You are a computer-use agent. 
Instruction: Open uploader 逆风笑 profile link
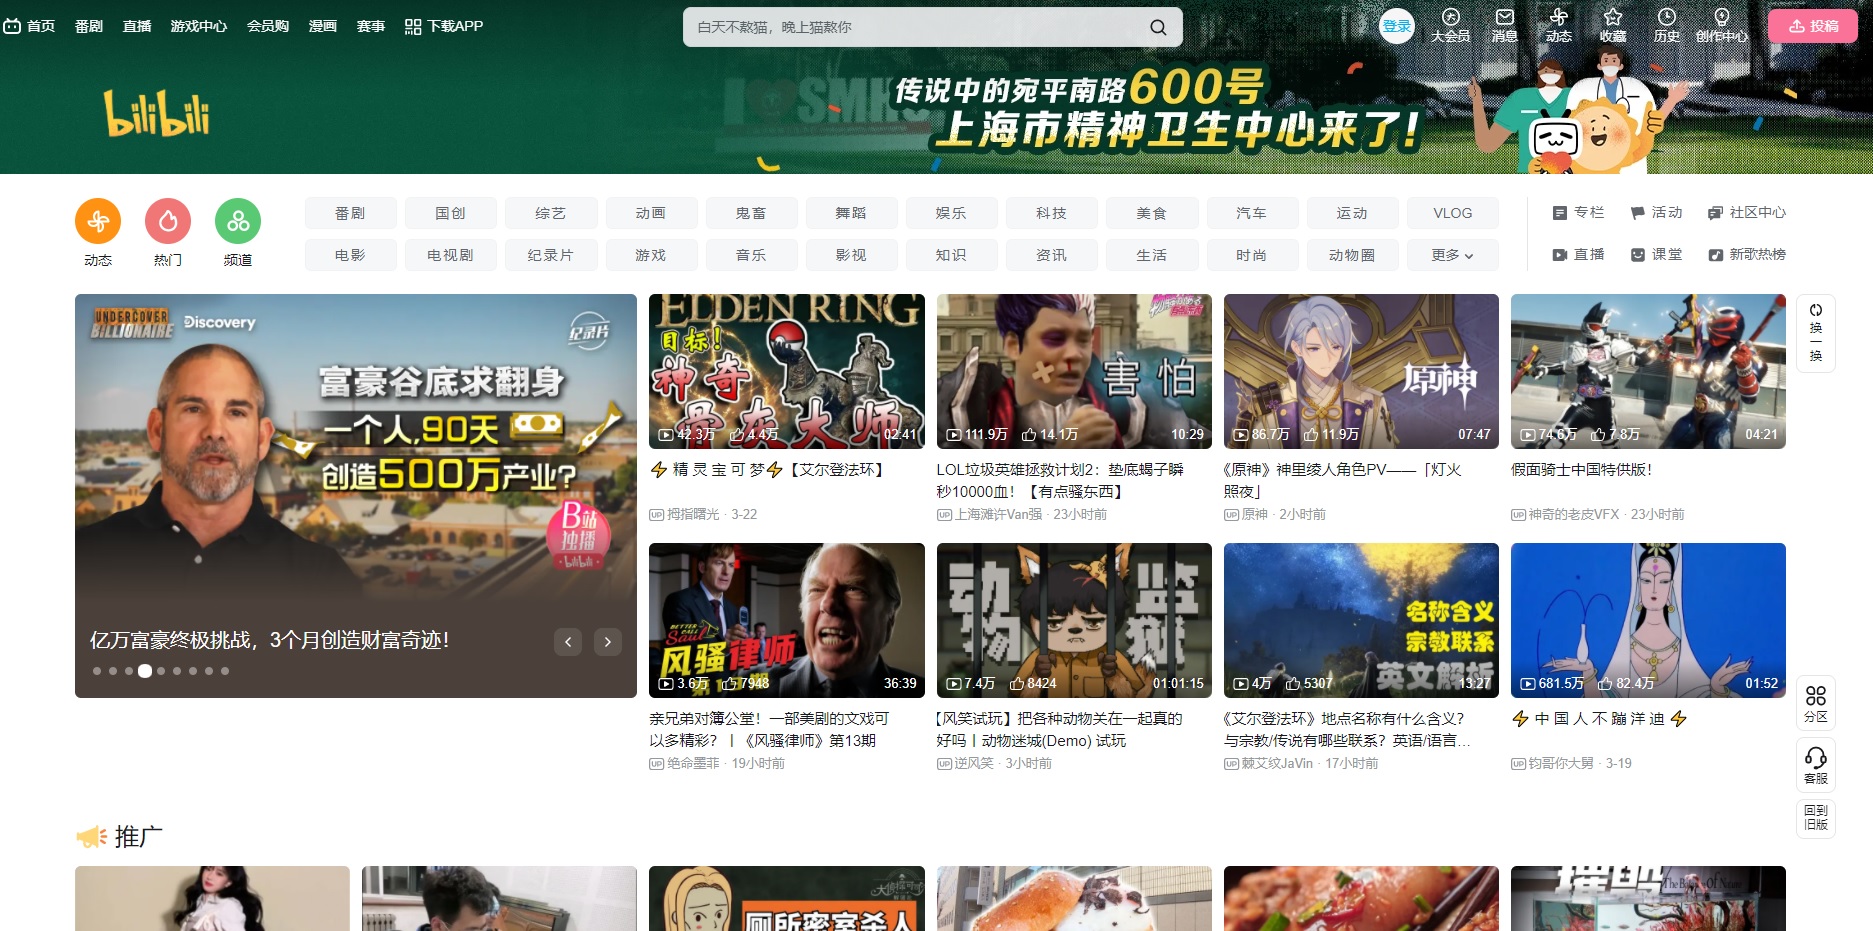[973, 763]
